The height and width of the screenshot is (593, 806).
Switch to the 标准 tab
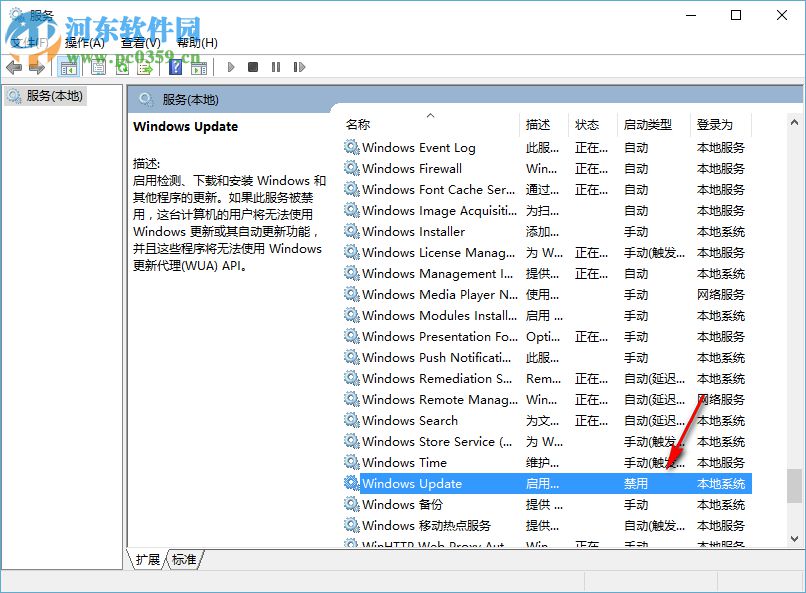click(x=182, y=560)
